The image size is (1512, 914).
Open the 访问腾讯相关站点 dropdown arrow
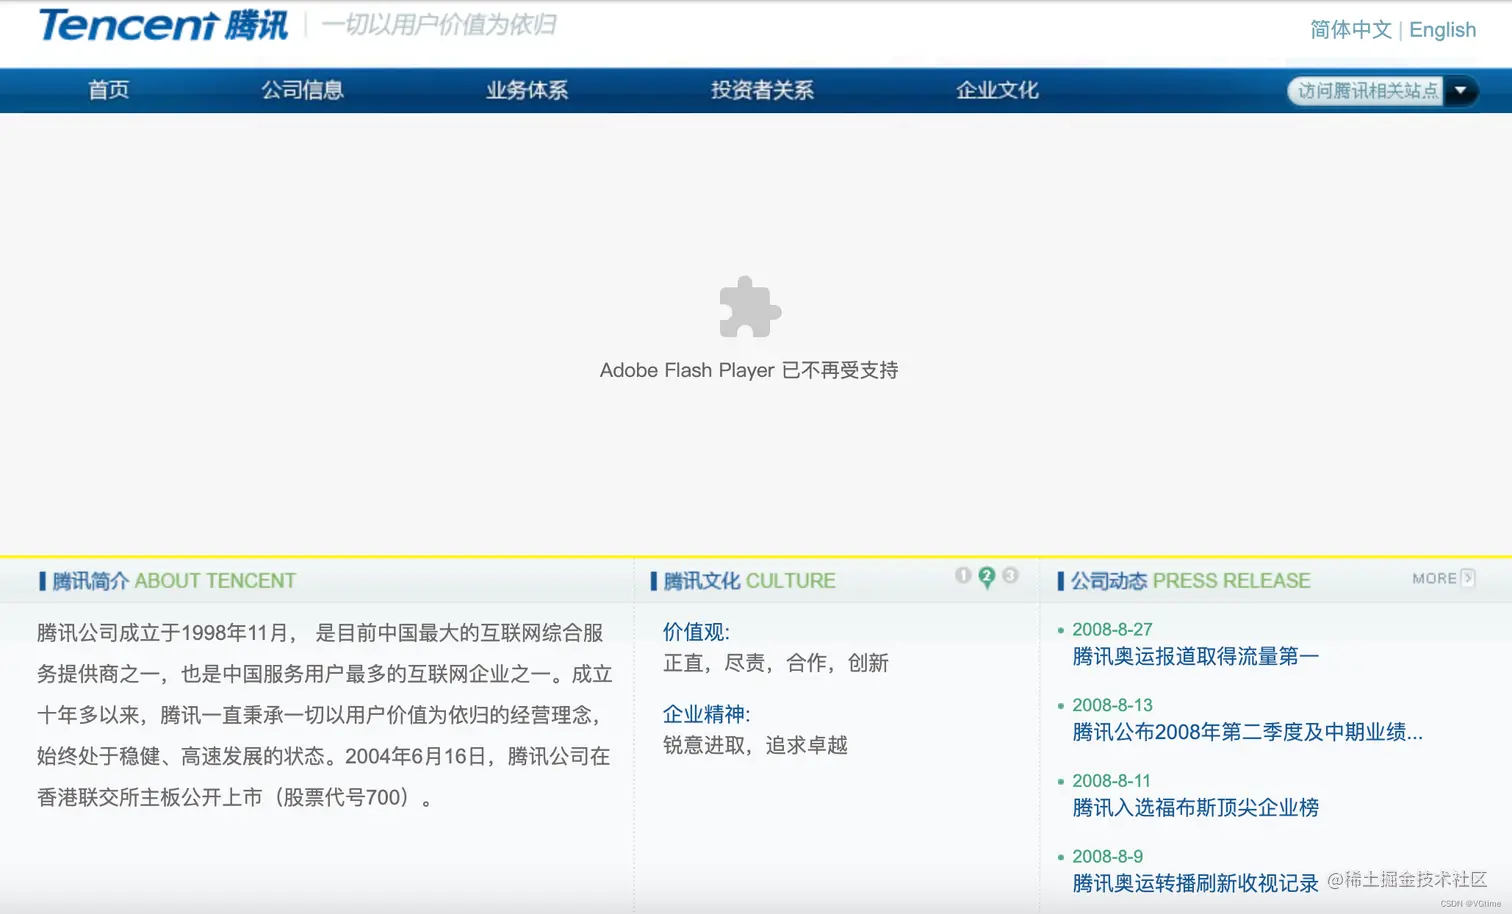[x=1460, y=91]
